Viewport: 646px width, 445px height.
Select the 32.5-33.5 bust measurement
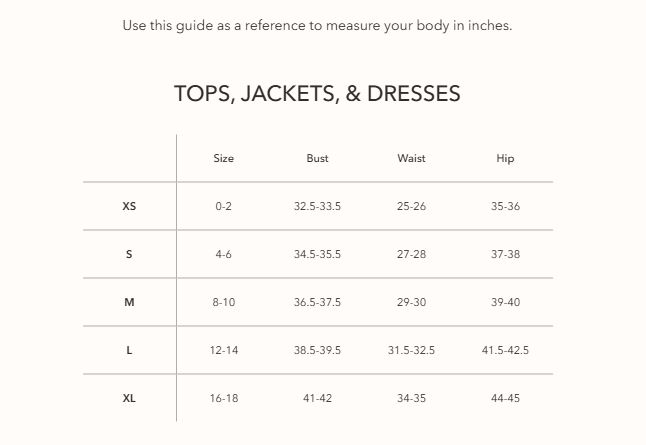pyautogui.click(x=317, y=206)
